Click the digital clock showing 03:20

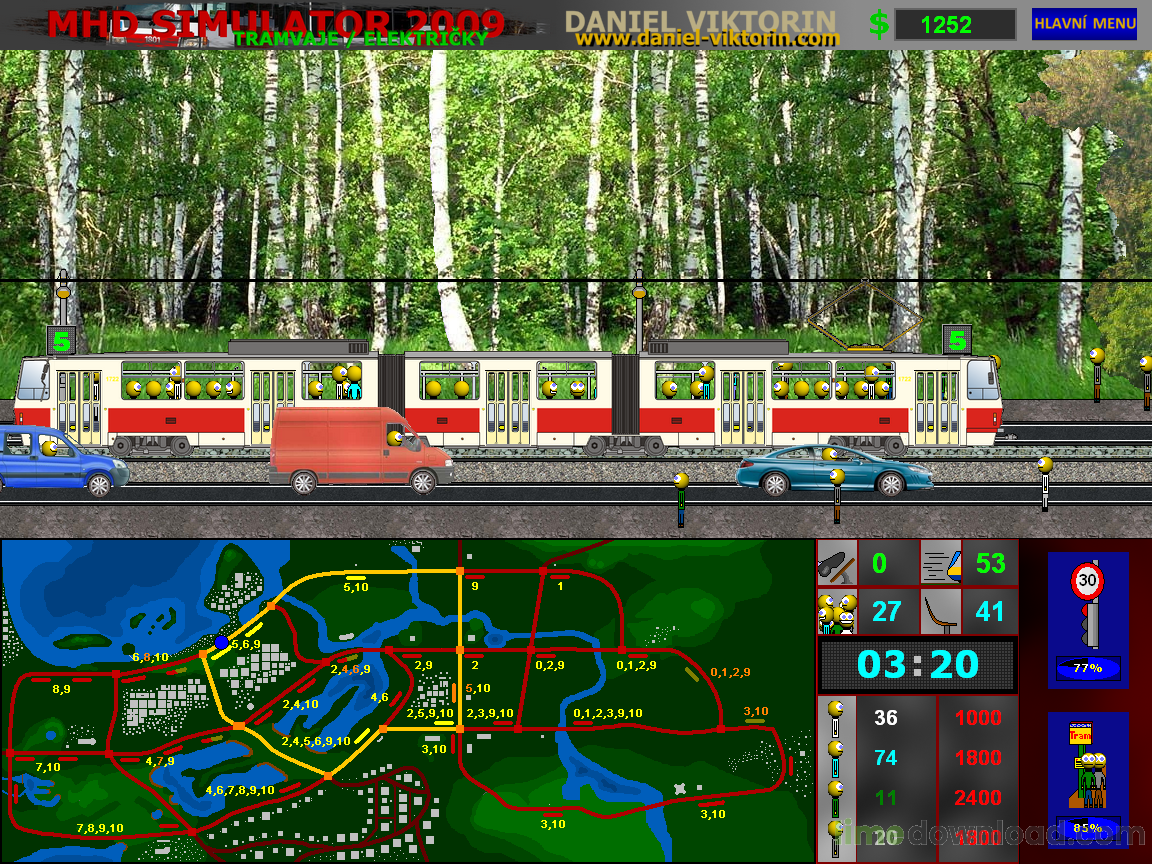(918, 664)
